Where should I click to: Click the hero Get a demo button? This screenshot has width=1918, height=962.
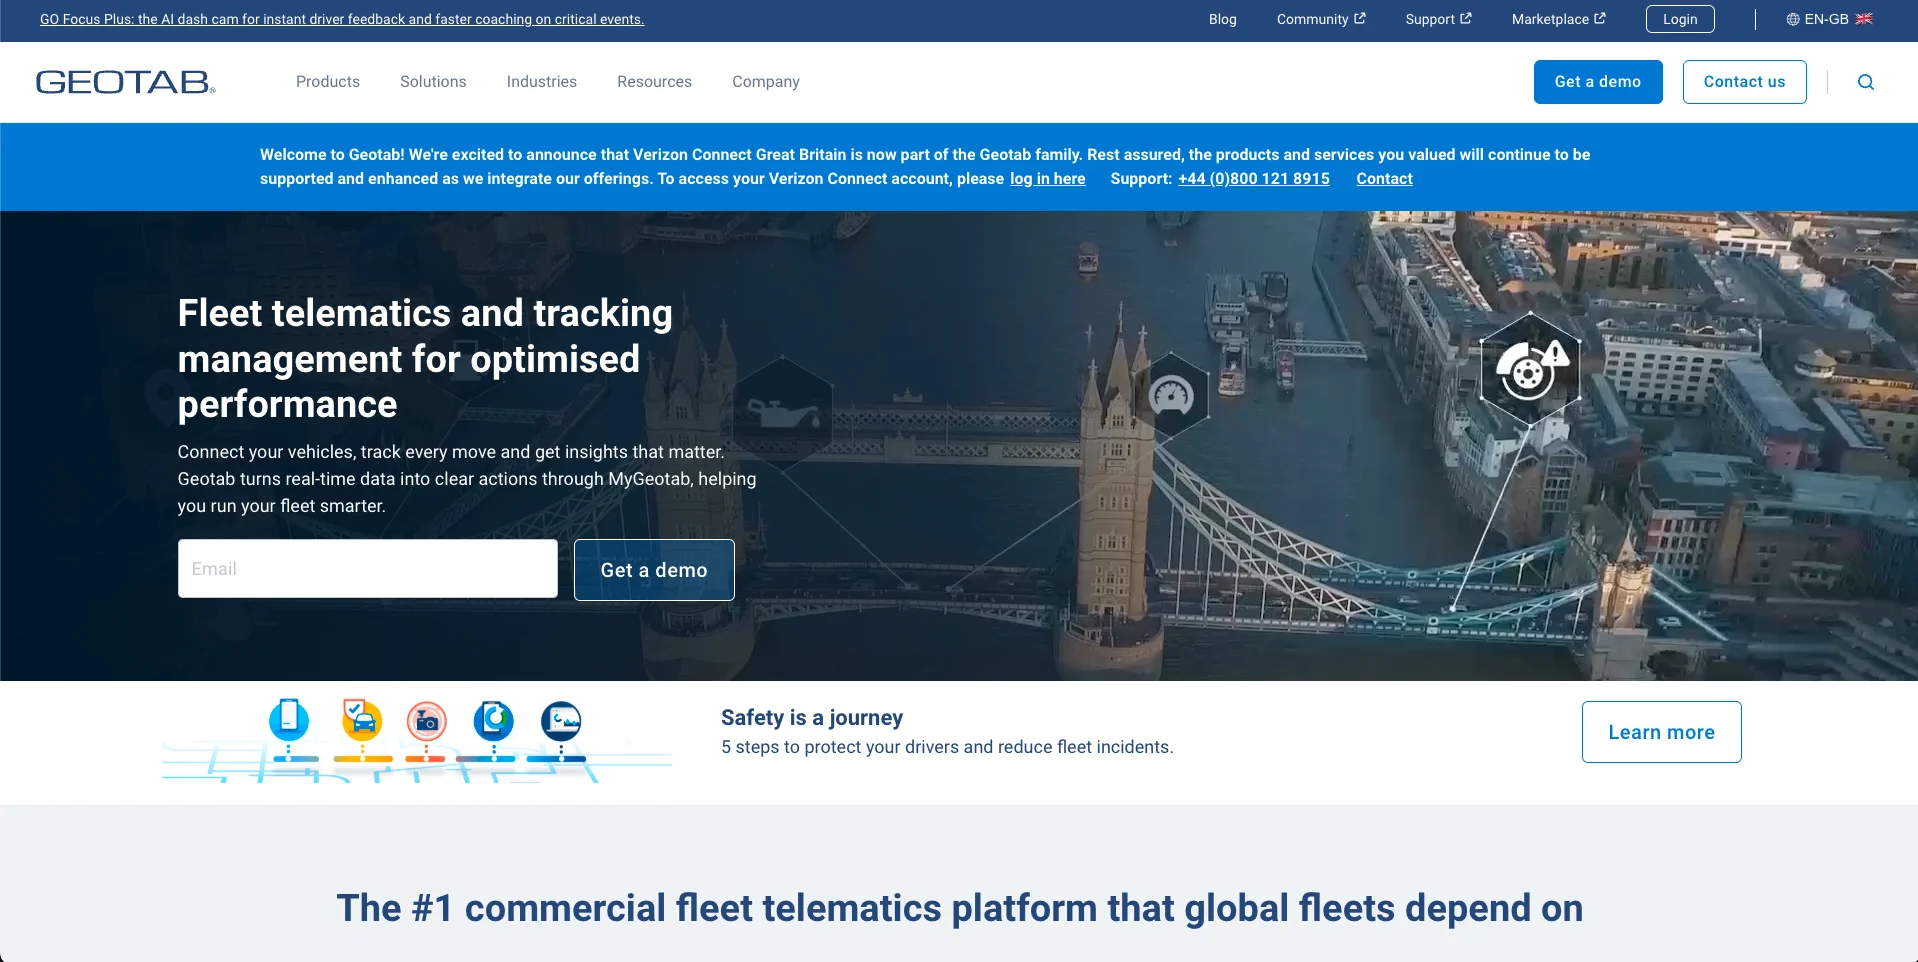pos(654,570)
